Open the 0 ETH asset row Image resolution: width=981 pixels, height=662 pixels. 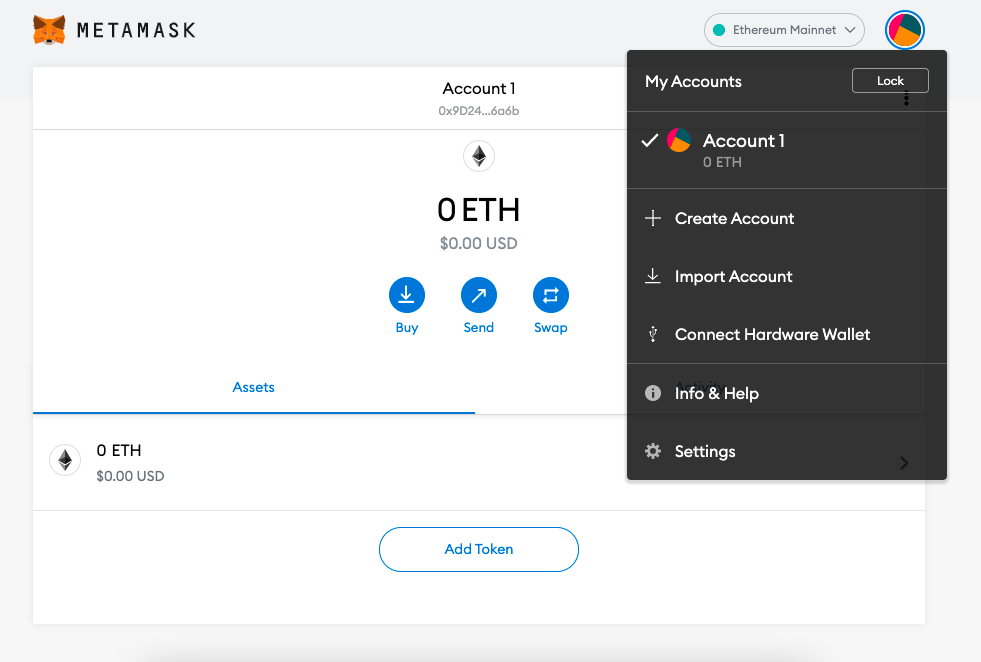479,462
